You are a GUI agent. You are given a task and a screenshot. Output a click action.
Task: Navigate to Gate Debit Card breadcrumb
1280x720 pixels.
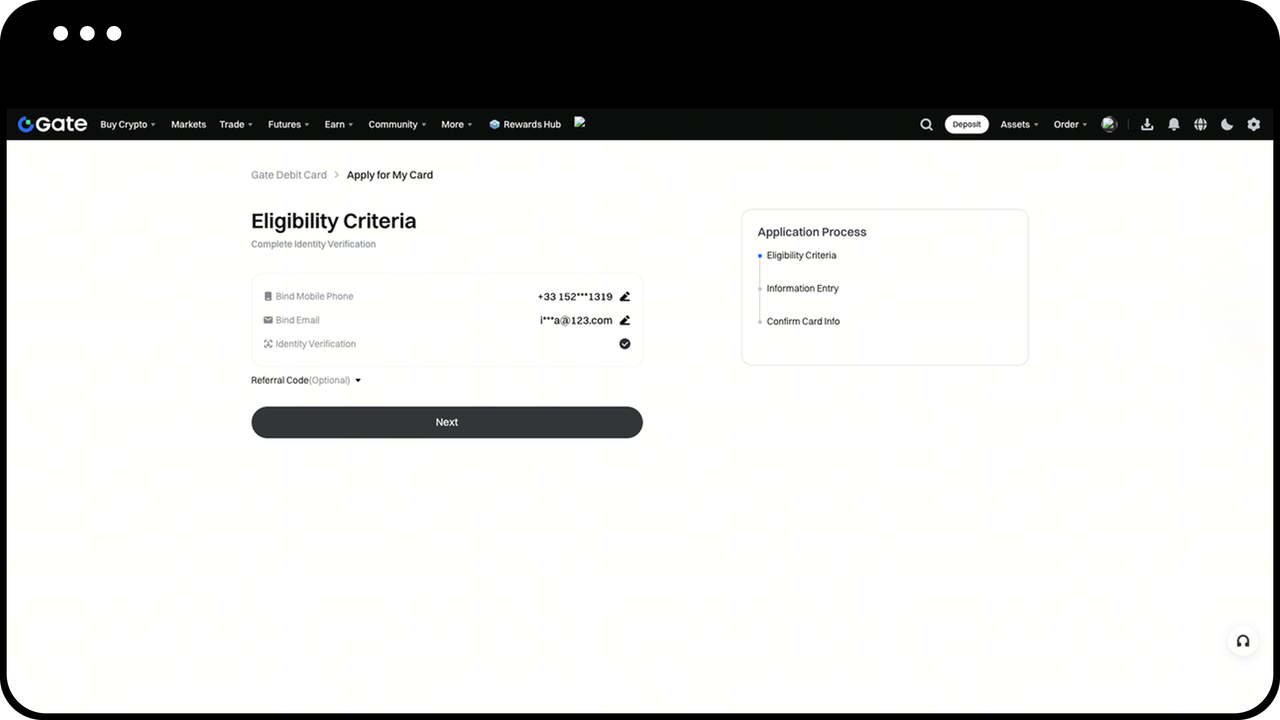click(x=289, y=175)
